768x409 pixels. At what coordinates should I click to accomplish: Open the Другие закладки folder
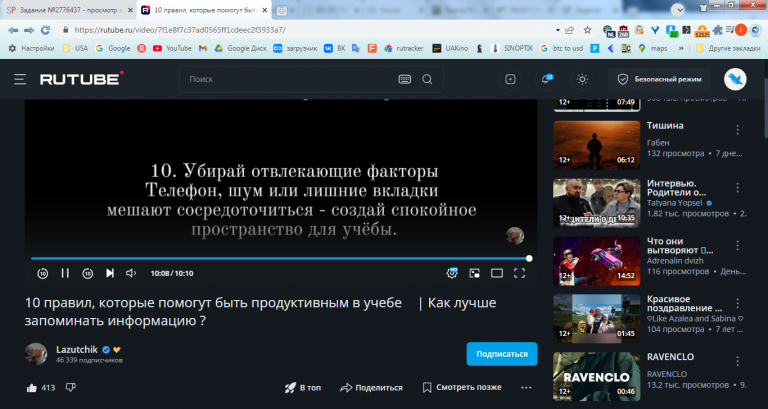728,48
